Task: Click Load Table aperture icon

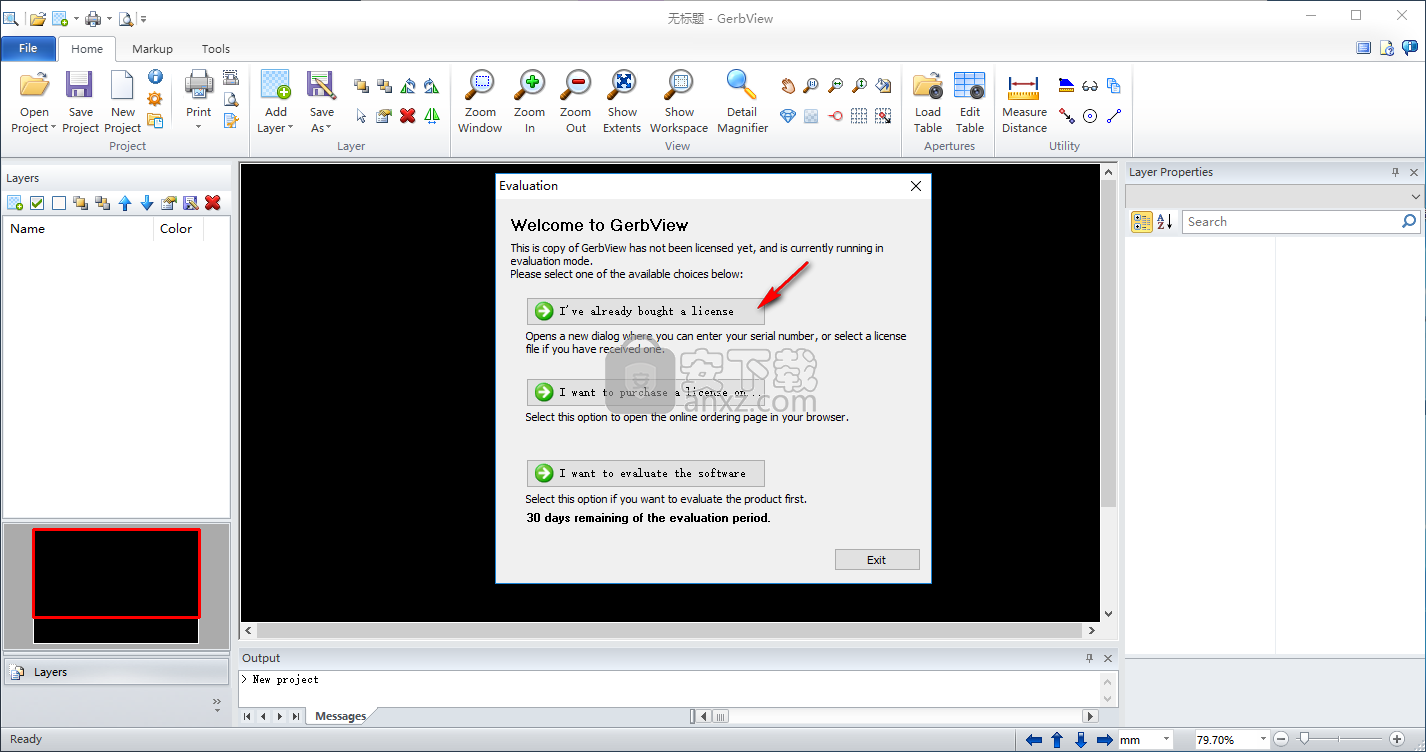Action: pyautogui.click(x=928, y=85)
